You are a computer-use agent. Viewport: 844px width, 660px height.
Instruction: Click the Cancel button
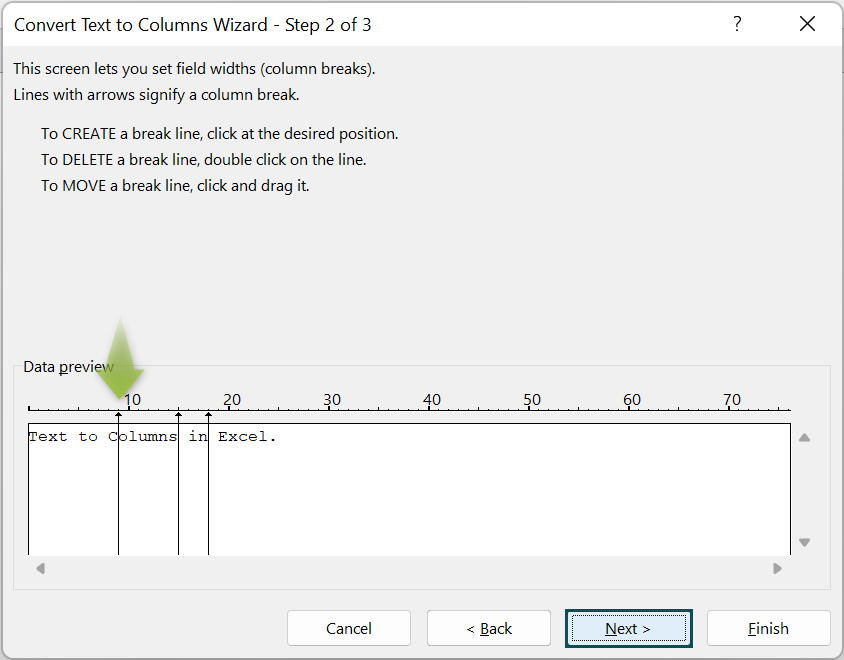point(349,628)
